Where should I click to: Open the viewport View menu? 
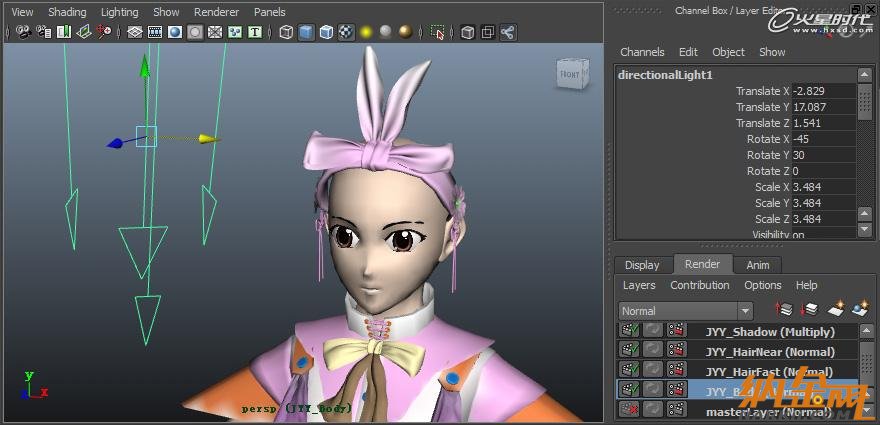coord(22,12)
